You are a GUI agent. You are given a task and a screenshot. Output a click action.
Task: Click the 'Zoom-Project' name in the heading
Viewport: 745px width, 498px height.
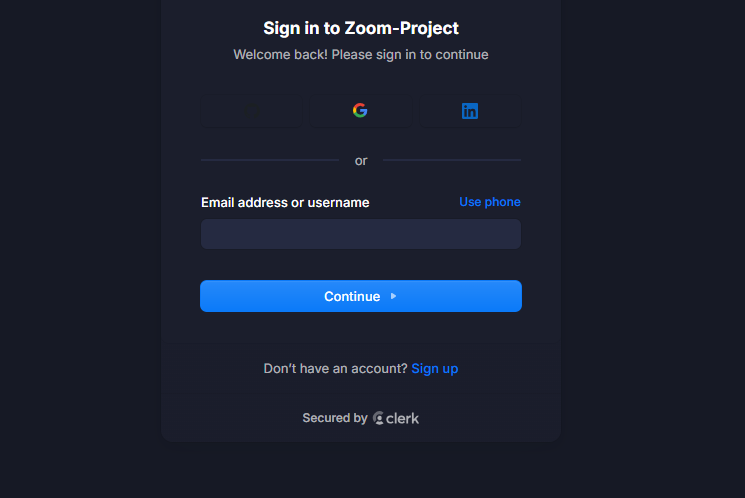pyautogui.click(x=402, y=28)
